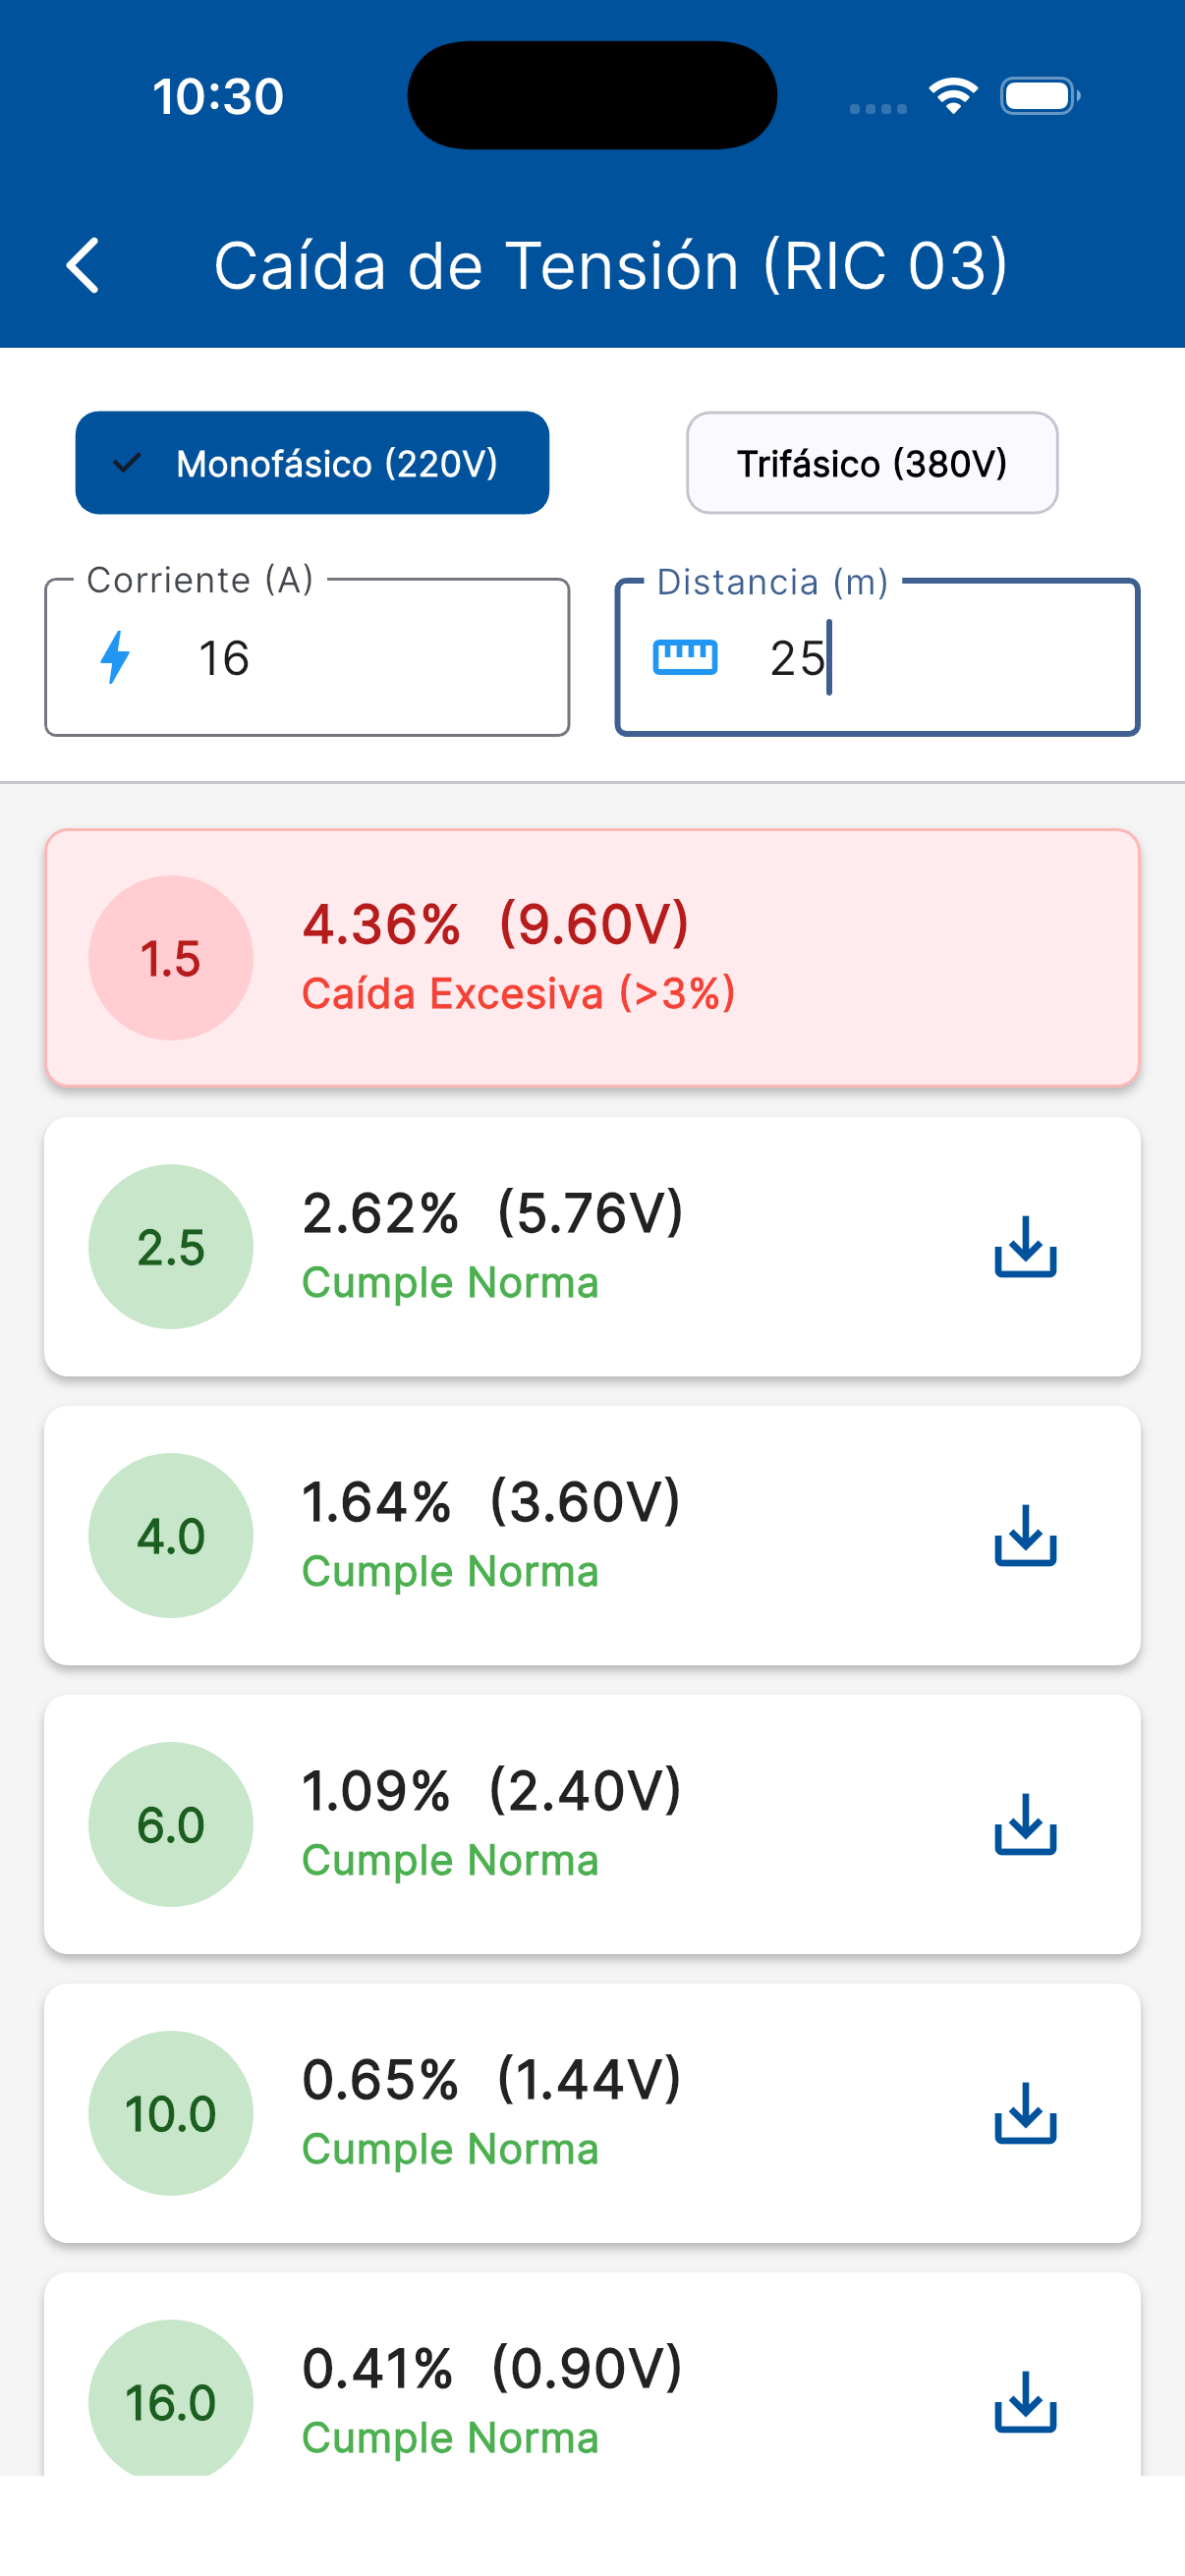Select Monofásico (220V) option
Screen dimensions: 1185x2576
[x=312, y=463]
